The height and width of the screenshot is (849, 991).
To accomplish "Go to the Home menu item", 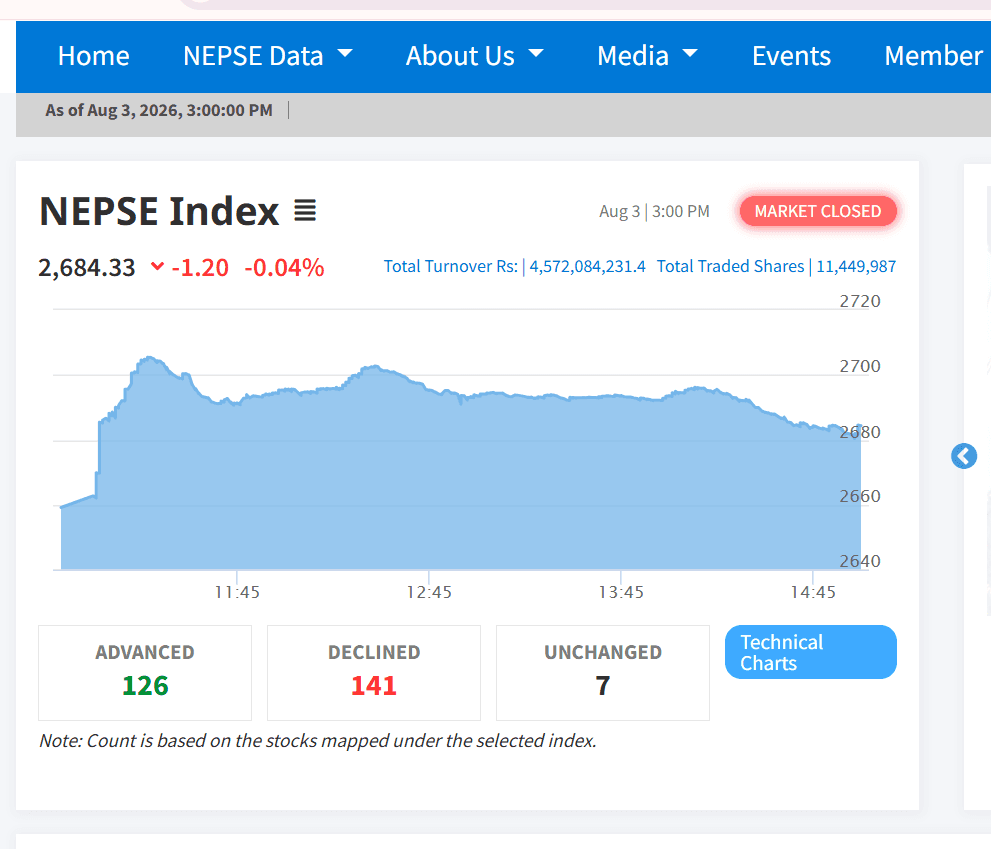I will [94, 56].
